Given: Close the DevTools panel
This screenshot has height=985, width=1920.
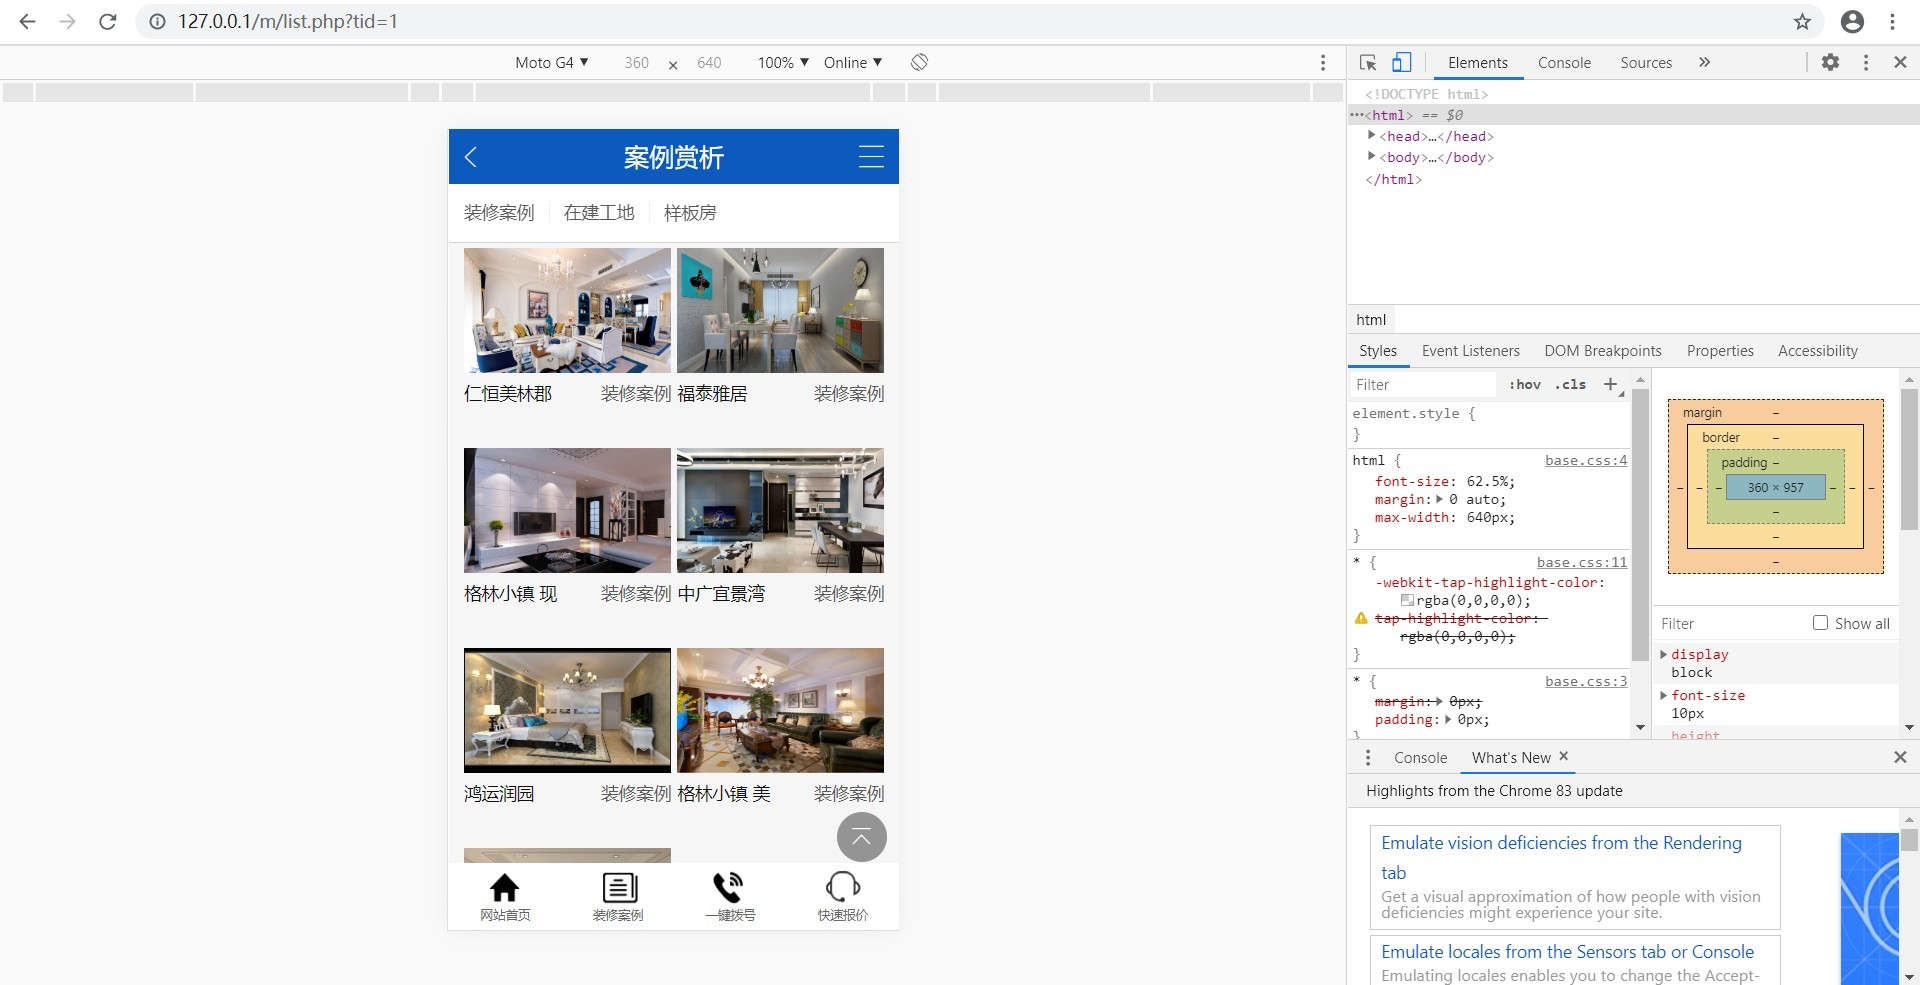Looking at the screenshot, I should [1900, 62].
